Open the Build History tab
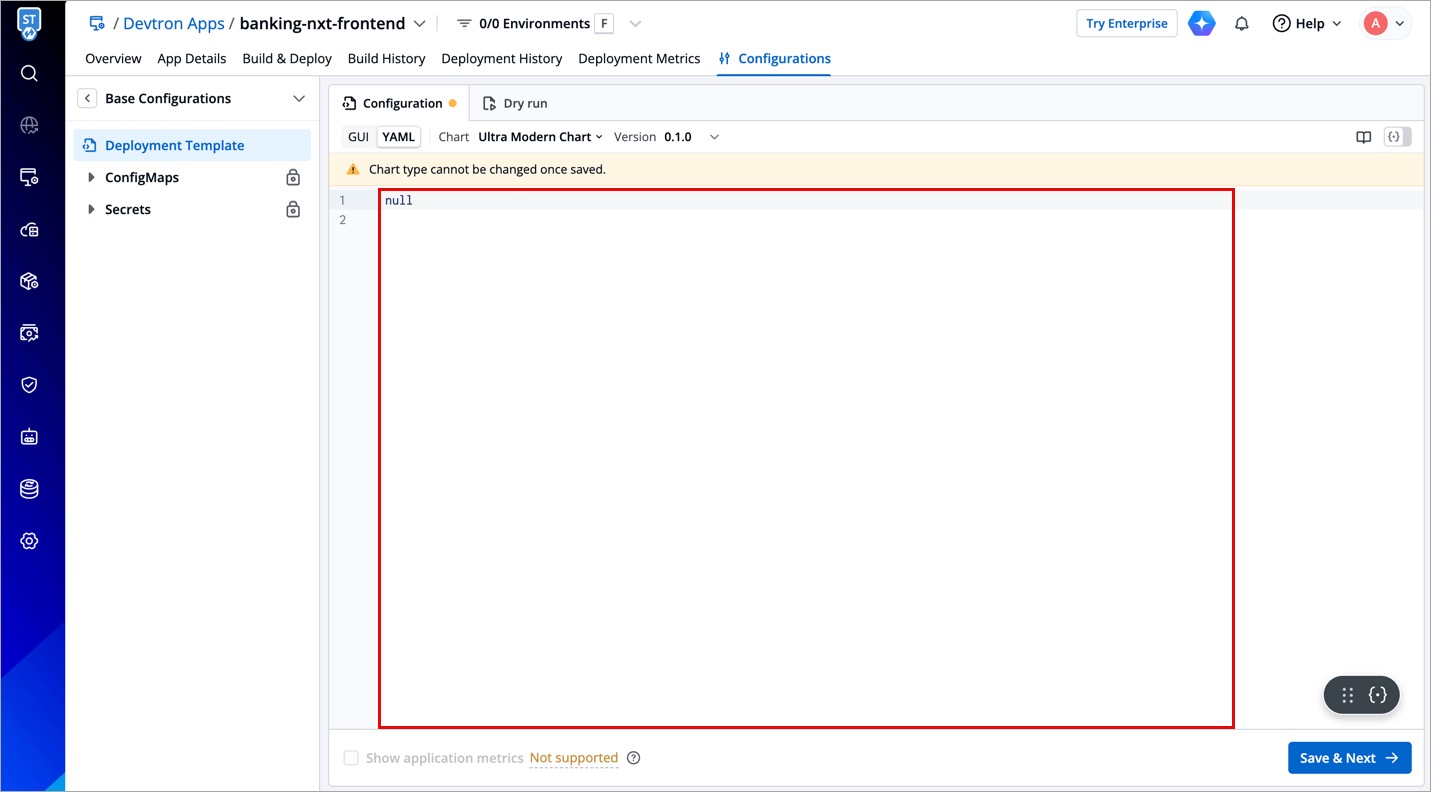Image resolution: width=1431 pixels, height=792 pixels. (386, 59)
